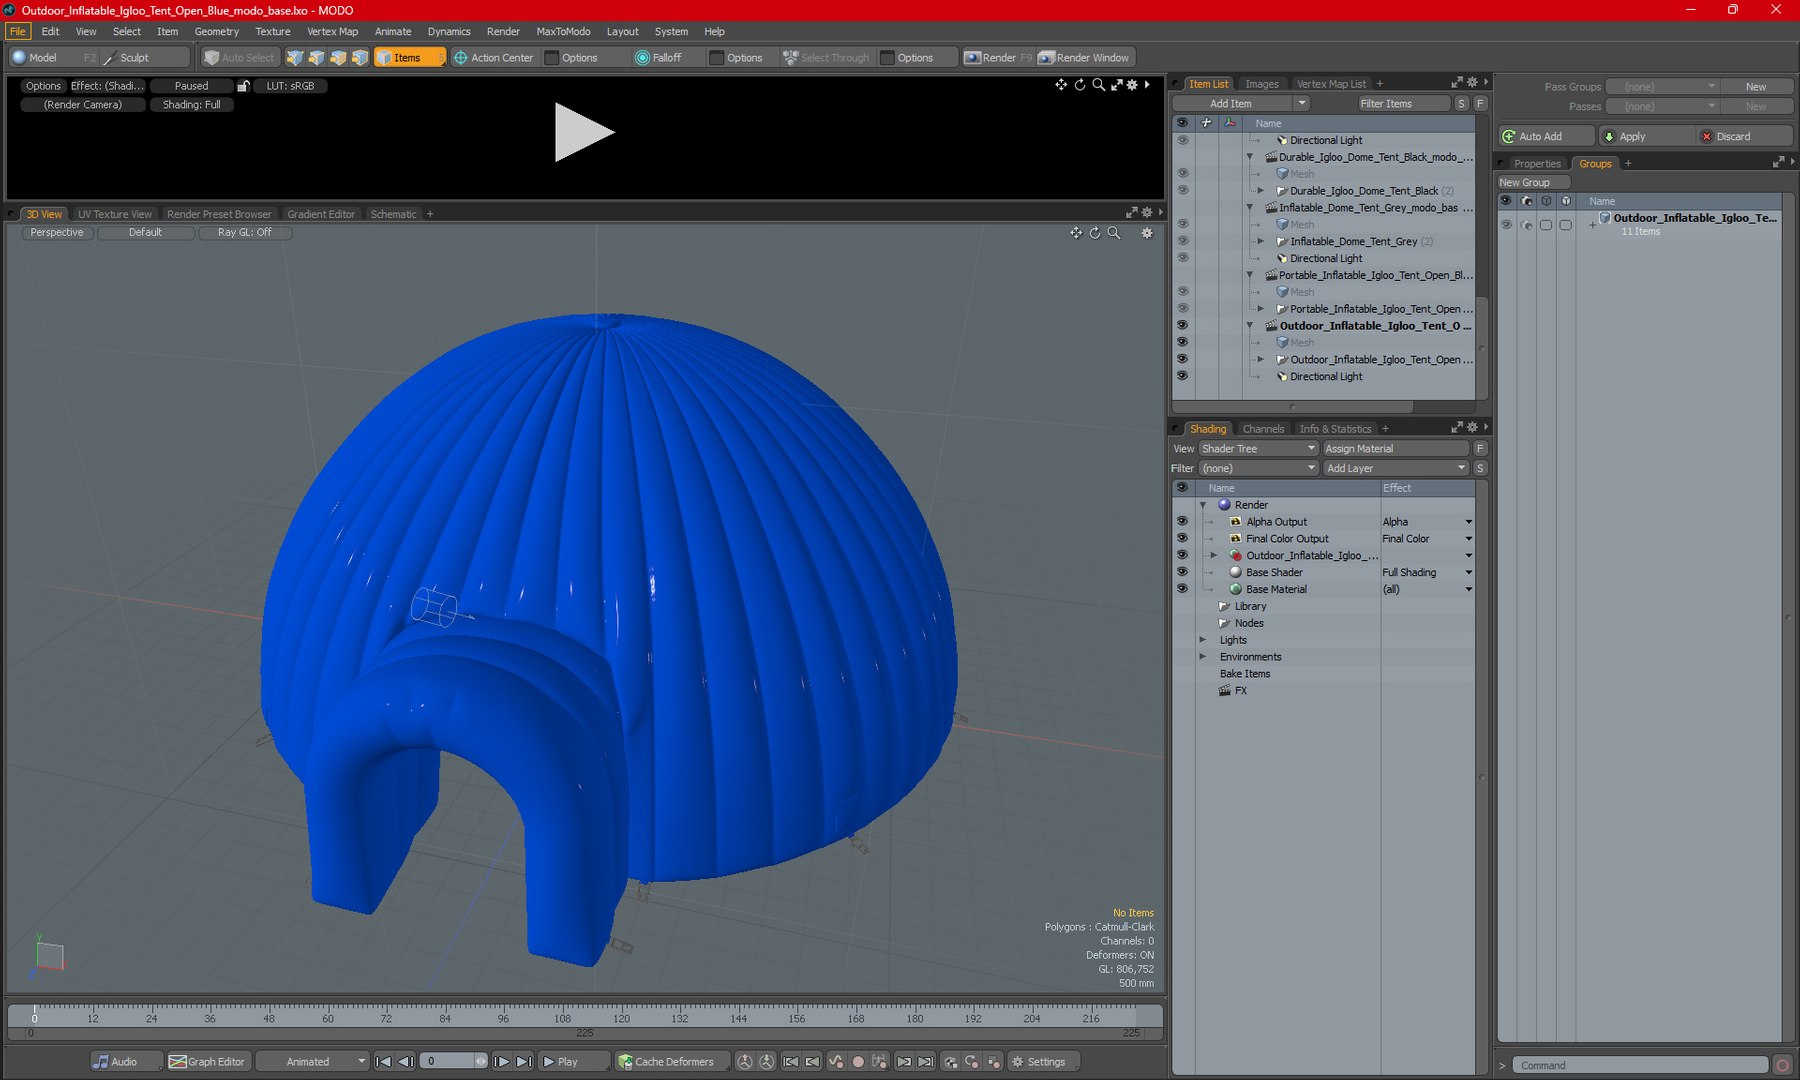Select the Vertices selection mode icon
Viewport: 1800px width, 1080px height.
(x=295, y=57)
